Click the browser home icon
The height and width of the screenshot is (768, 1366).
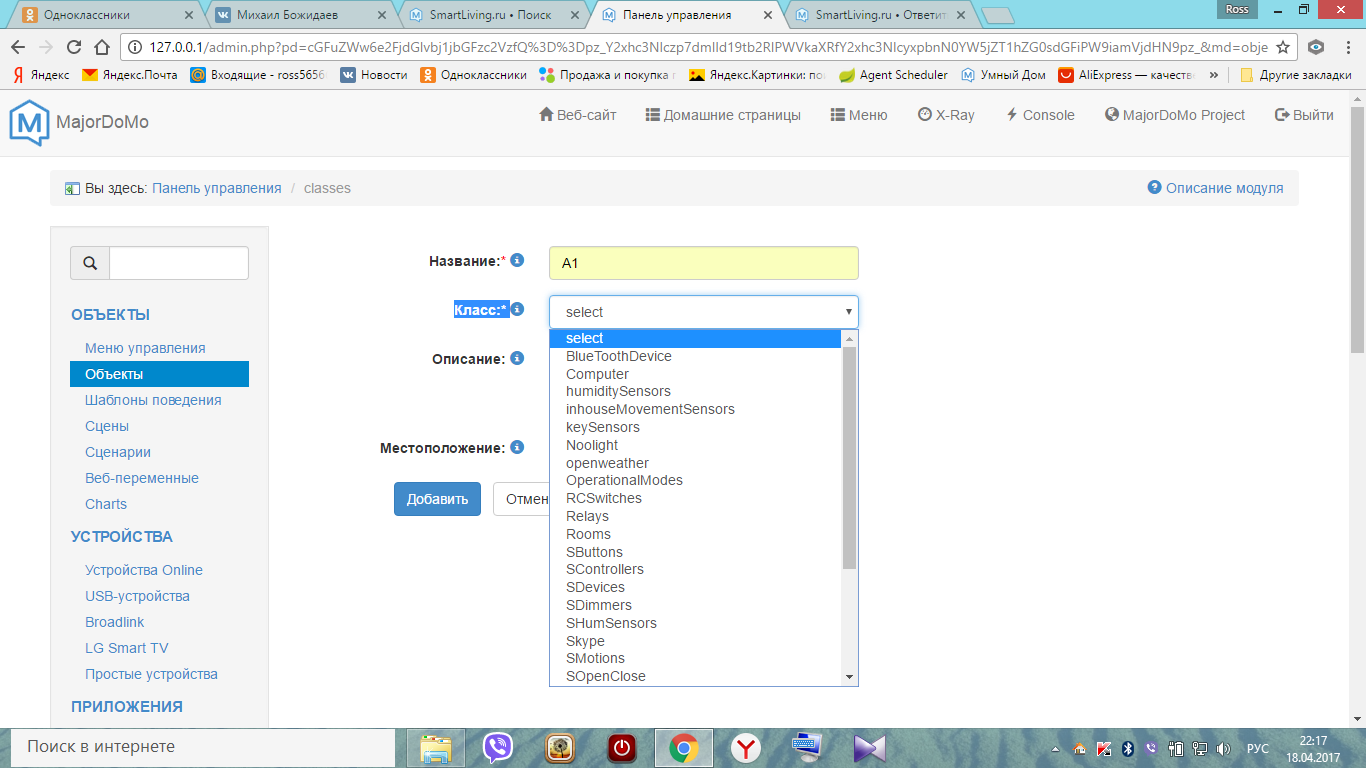pos(101,47)
